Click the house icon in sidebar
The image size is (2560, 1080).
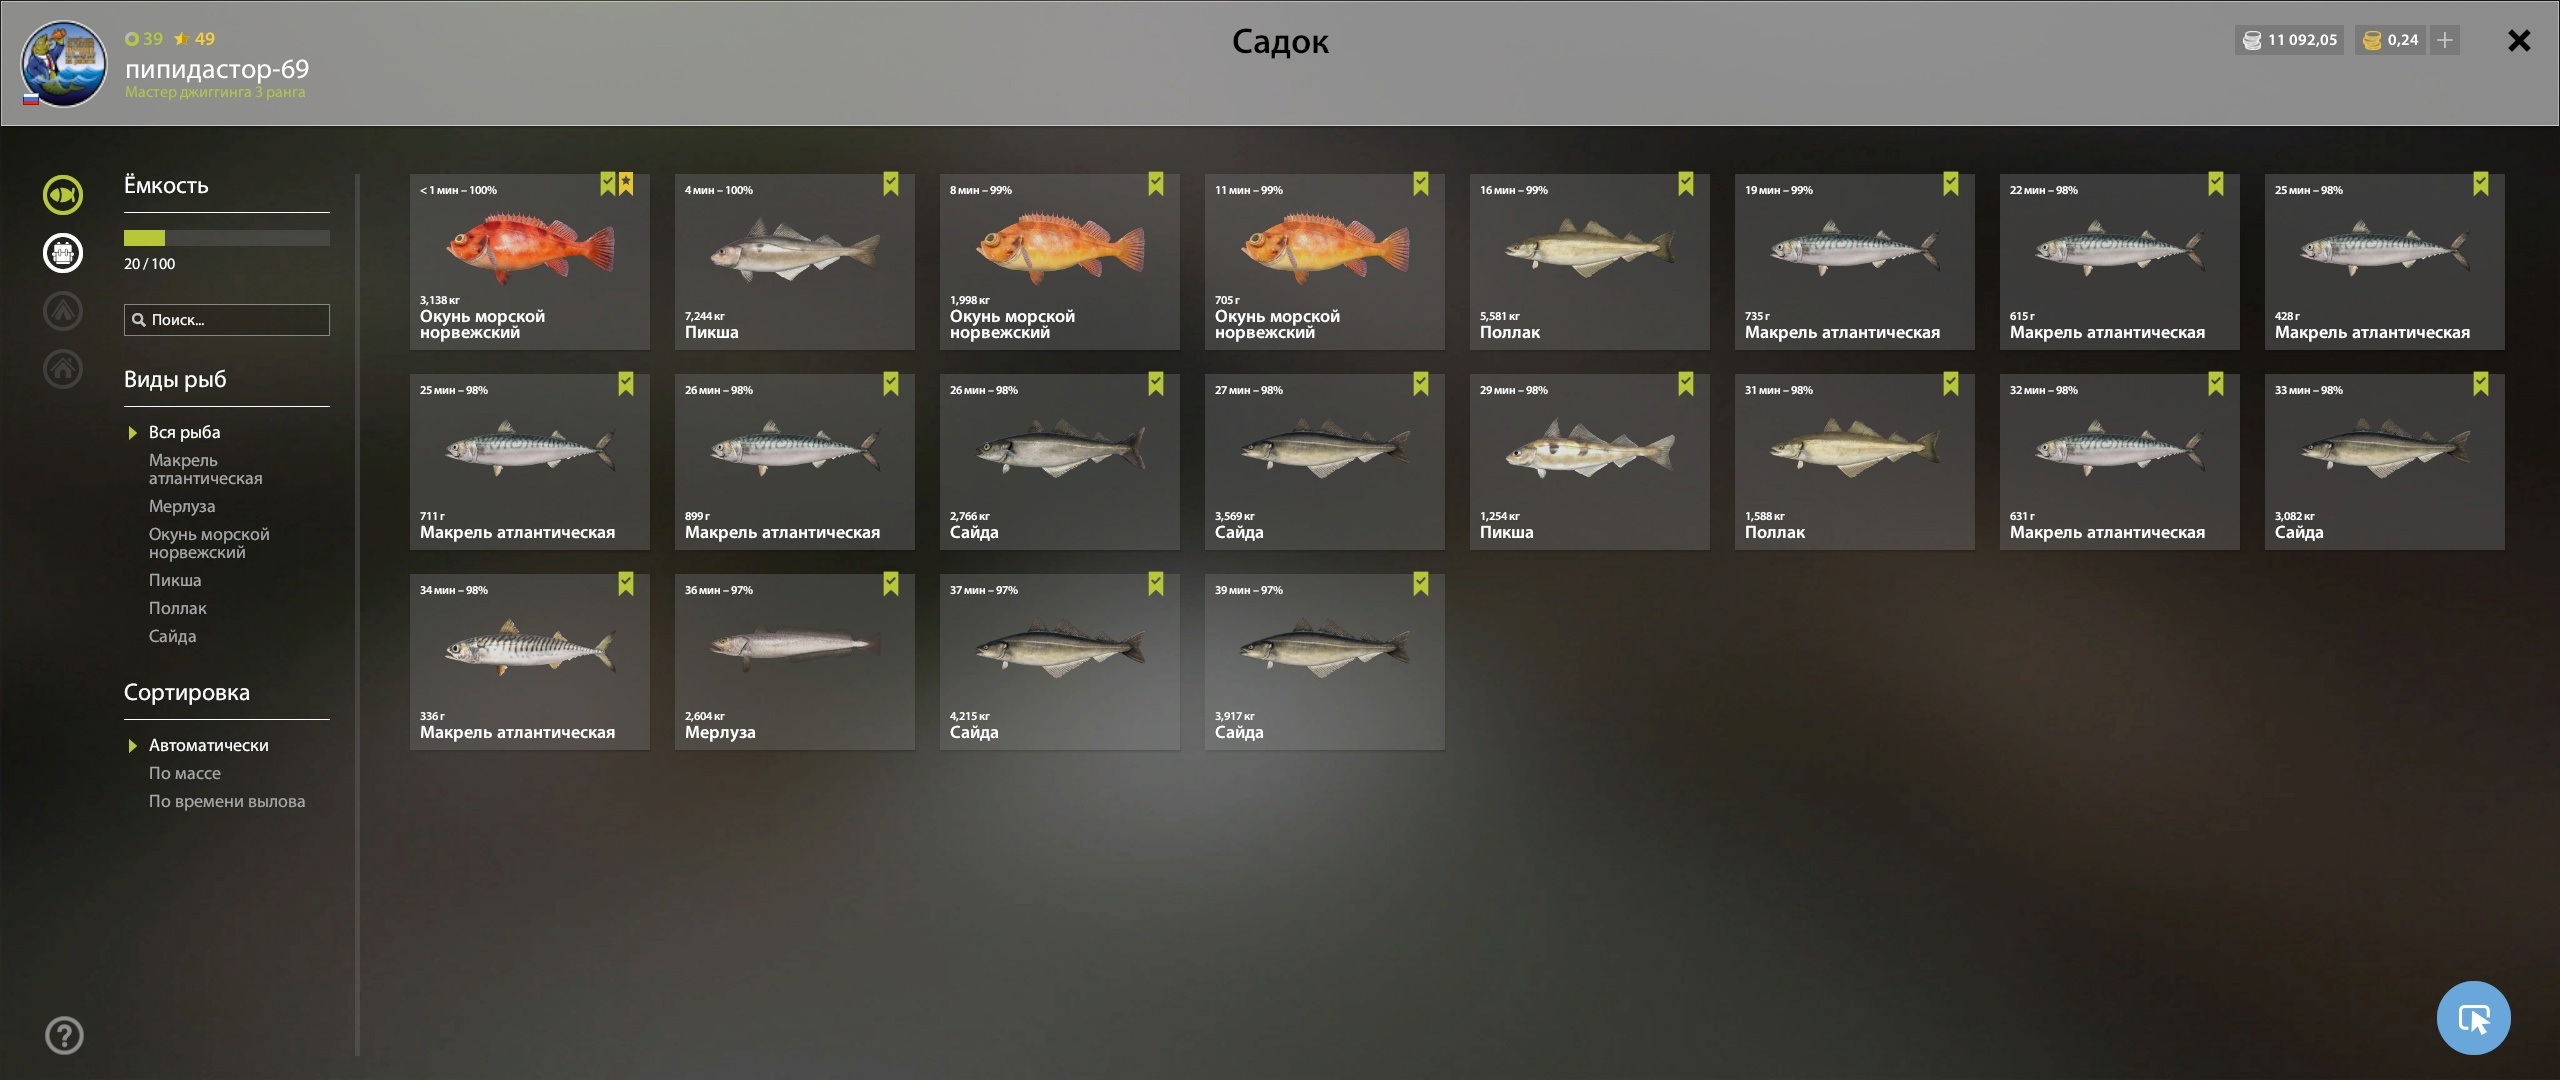63,369
